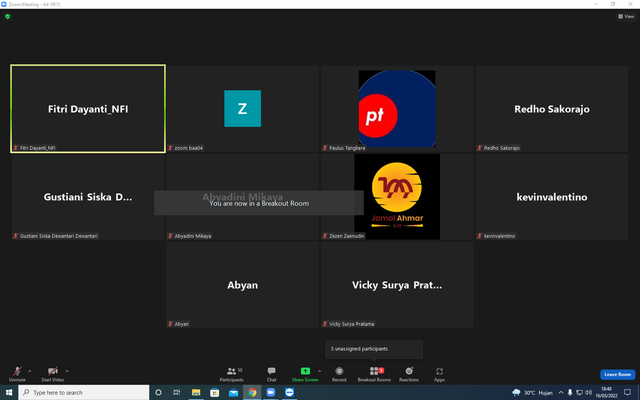Select Gustiani Siska Dewantari's tile
The width and height of the screenshot is (640, 400).
point(88,197)
